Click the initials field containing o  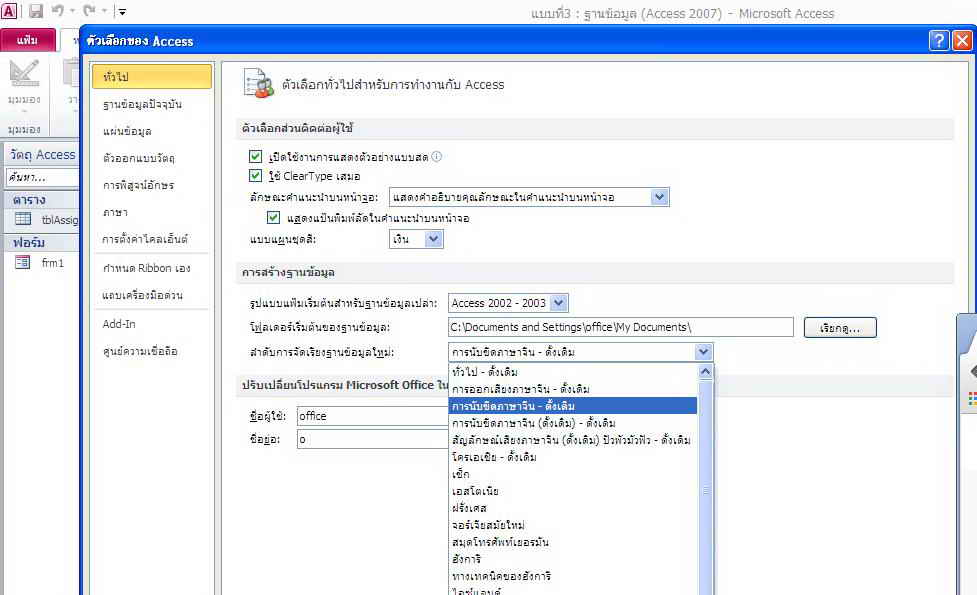coord(373,439)
